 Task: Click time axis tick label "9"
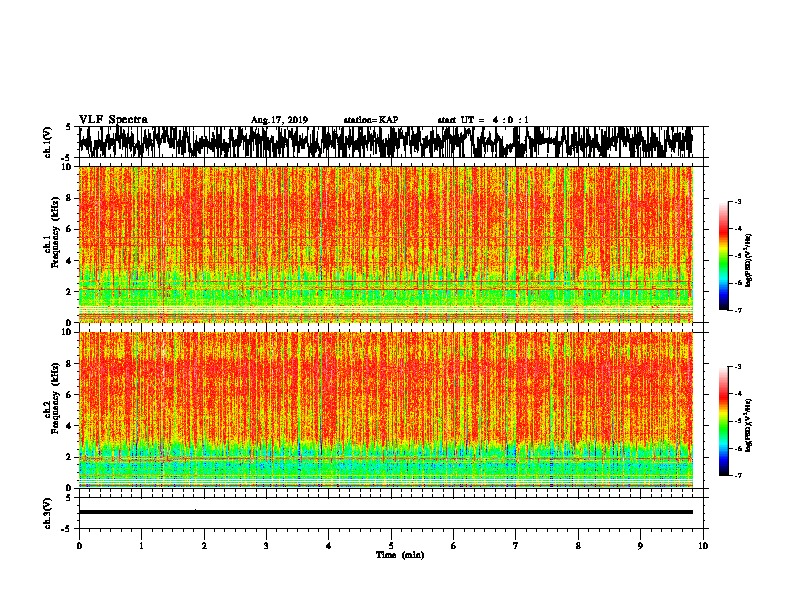640,546
